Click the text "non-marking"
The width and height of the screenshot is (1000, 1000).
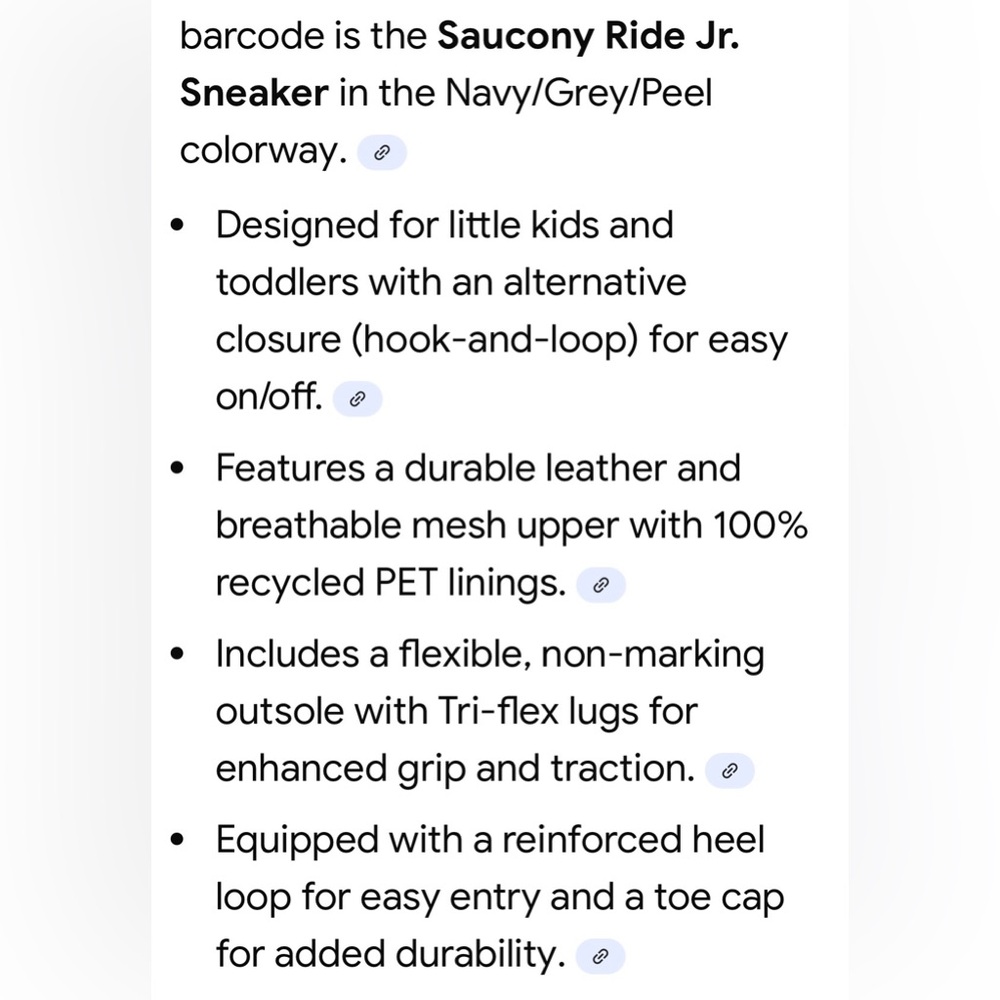click(652, 655)
